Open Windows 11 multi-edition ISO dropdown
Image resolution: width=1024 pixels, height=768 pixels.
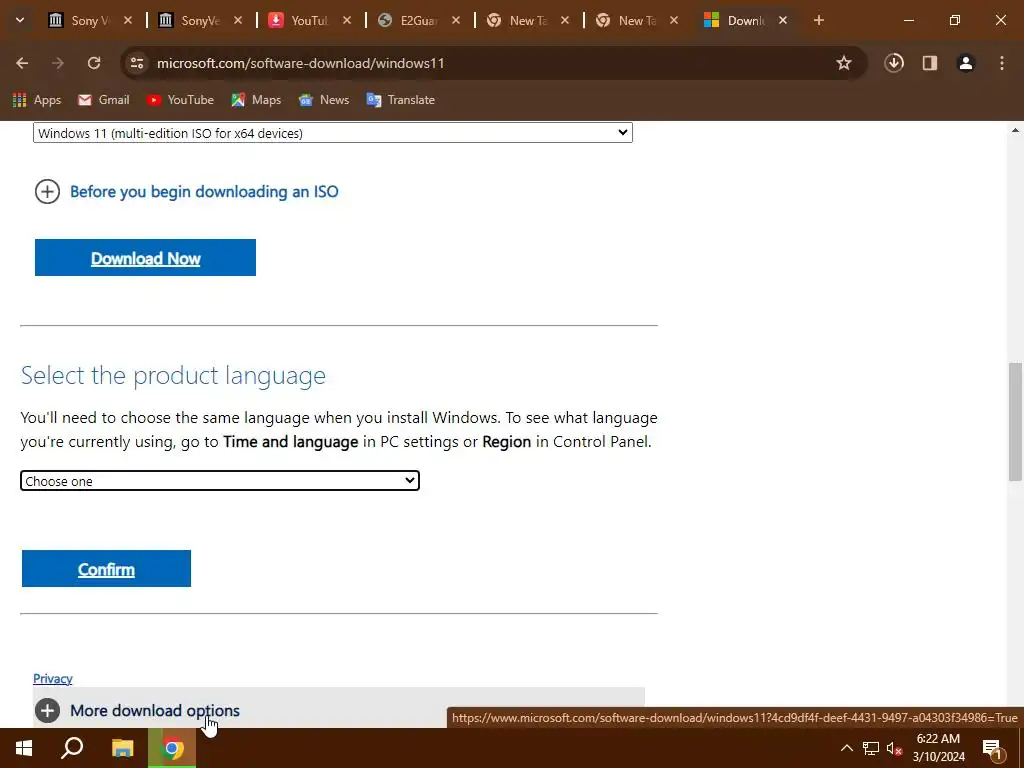332,133
